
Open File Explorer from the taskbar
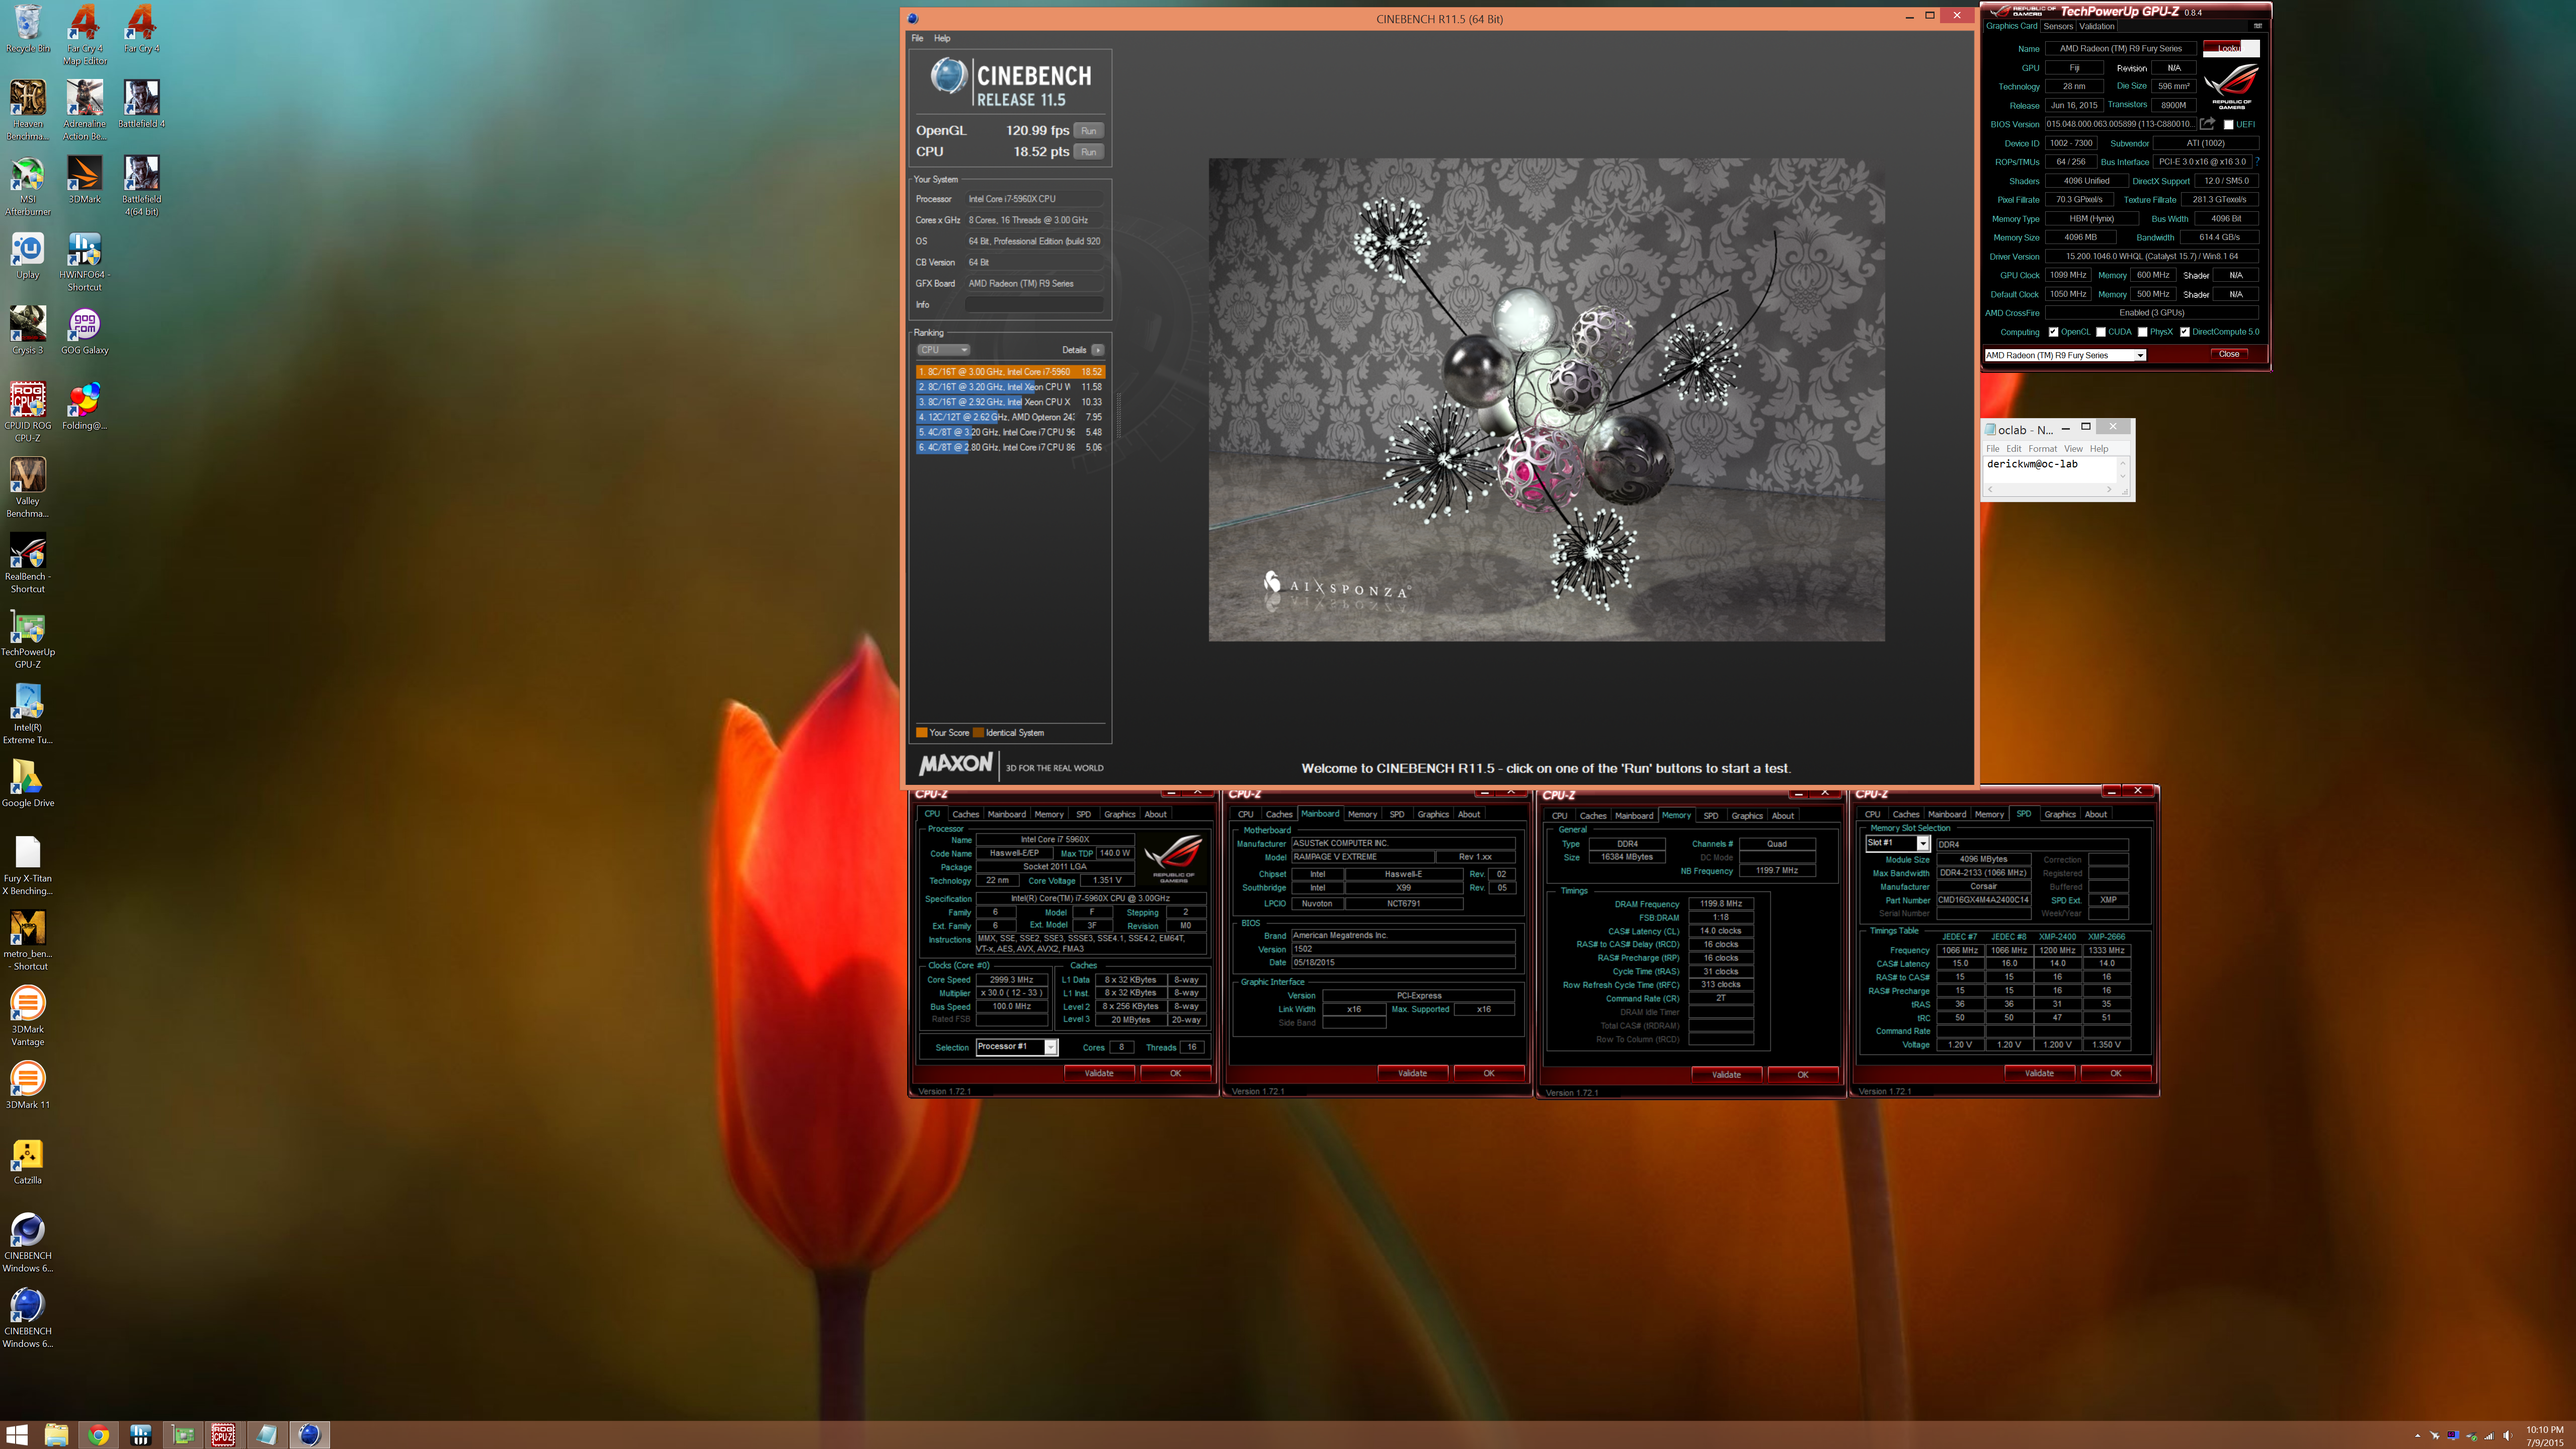(56, 1435)
